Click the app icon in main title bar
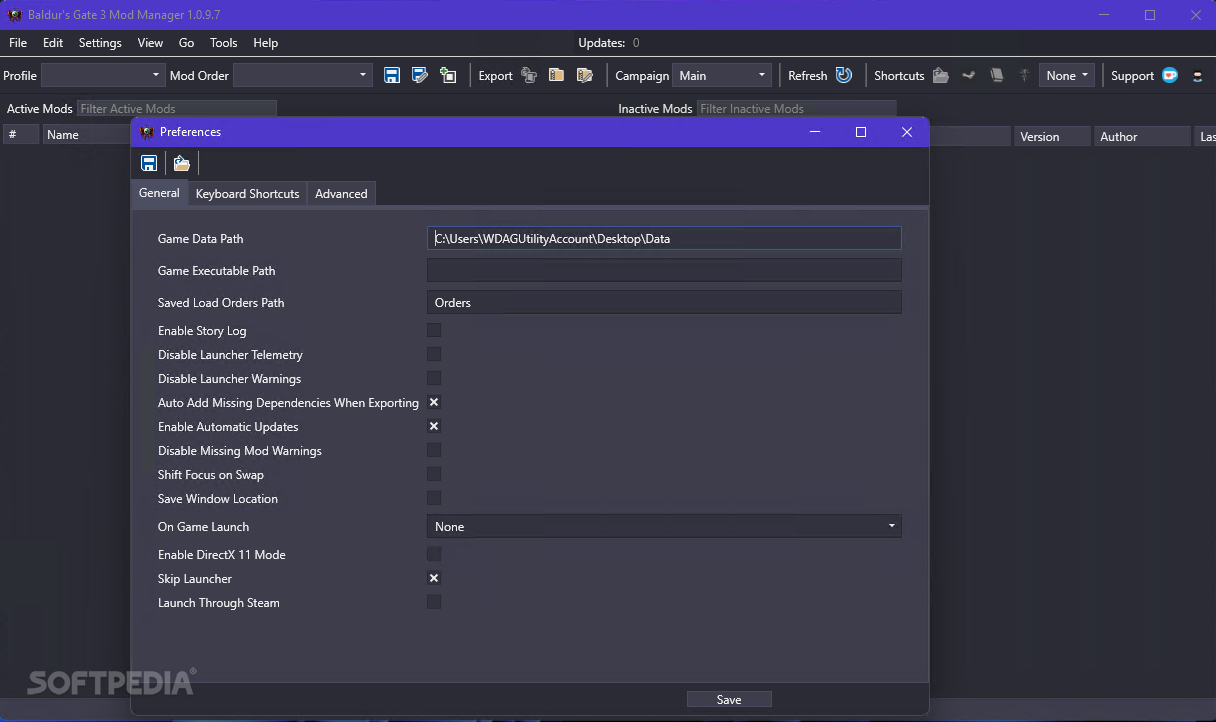 click(15, 15)
